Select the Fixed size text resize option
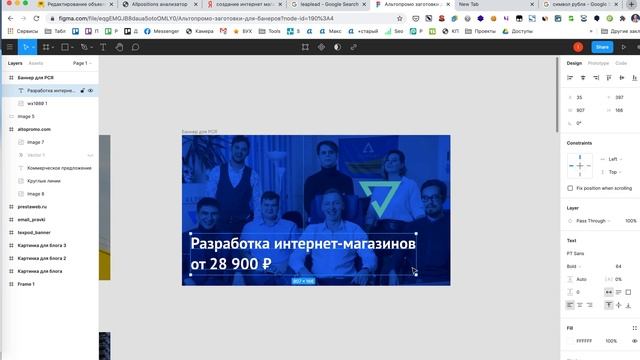This screenshot has width=640, height=360. pyautogui.click(x=629, y=292)
